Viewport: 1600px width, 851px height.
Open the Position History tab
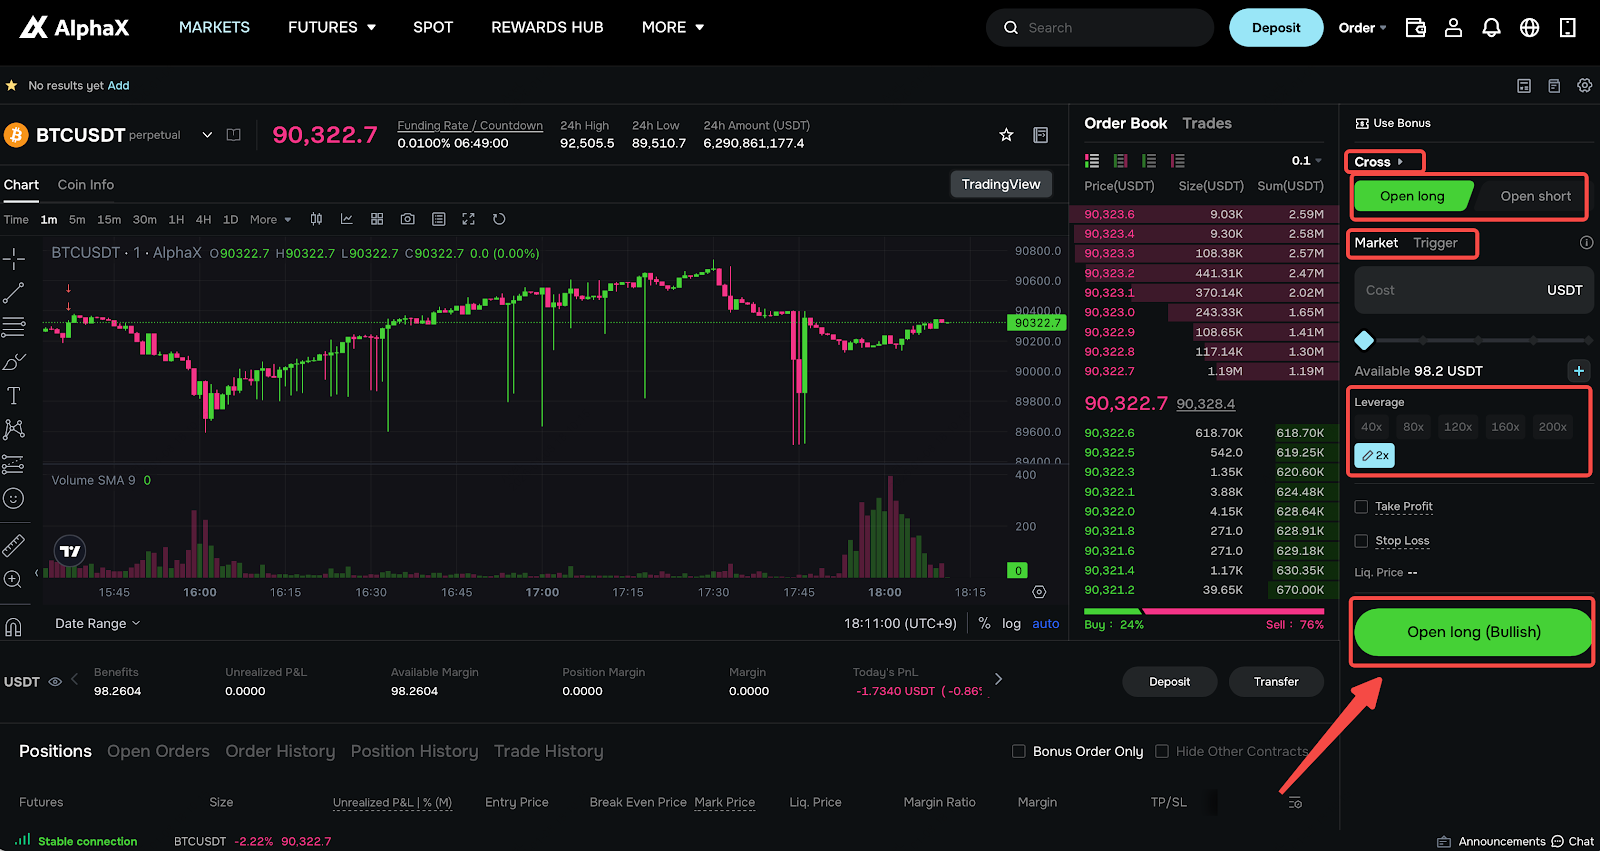pyautogui.click(x=414, y=751)
